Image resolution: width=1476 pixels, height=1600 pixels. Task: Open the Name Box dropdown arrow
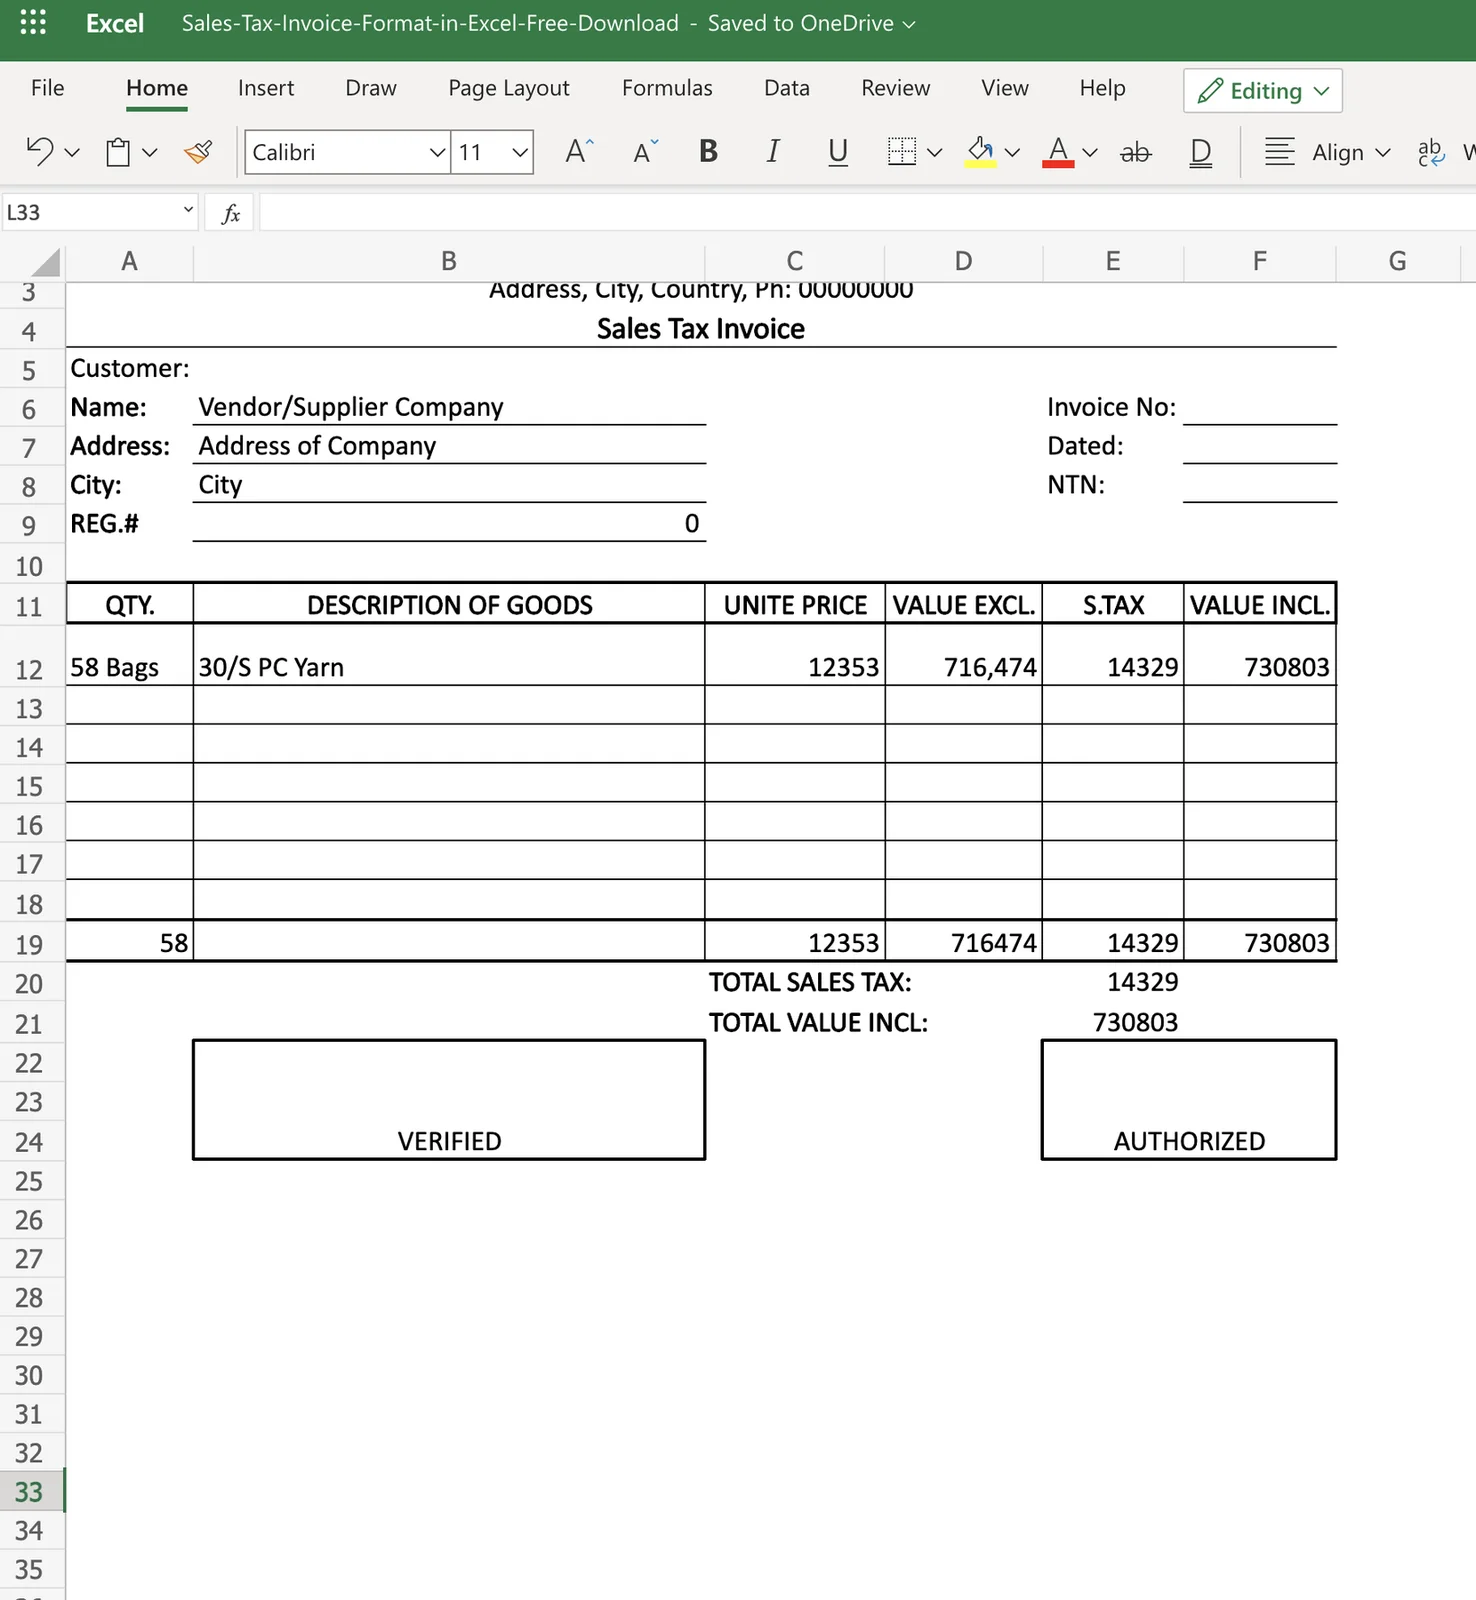pyautogui.click(x=188, y=210)
